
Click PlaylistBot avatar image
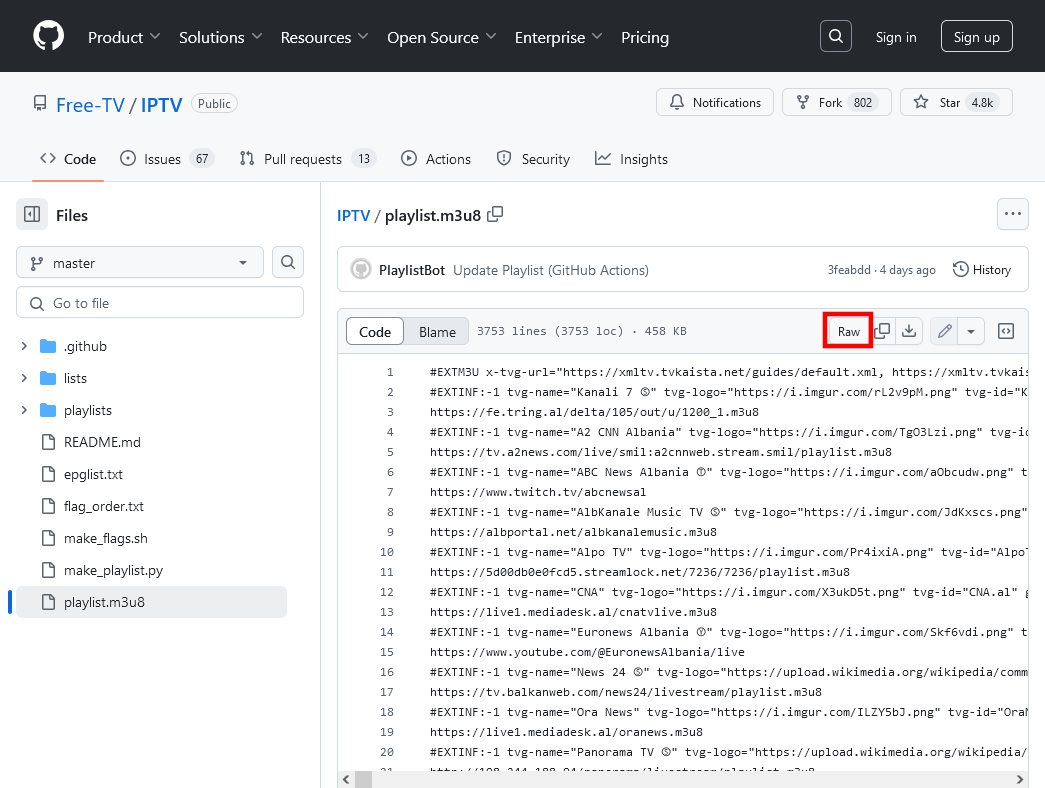(x=361, y=269)
